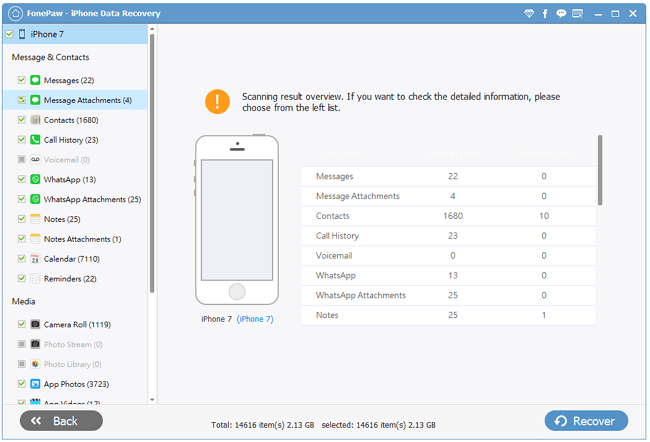Open the blue (iPhone 7) link
650x442 pixels.
click(255, 319)
